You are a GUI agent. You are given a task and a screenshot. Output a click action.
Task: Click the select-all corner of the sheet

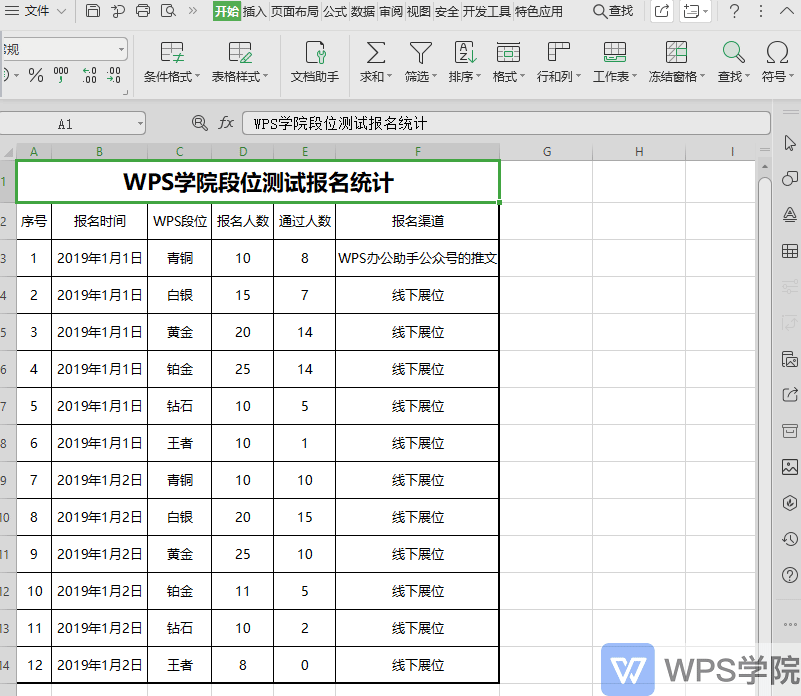pyautogui.click(x=8, y=152)
